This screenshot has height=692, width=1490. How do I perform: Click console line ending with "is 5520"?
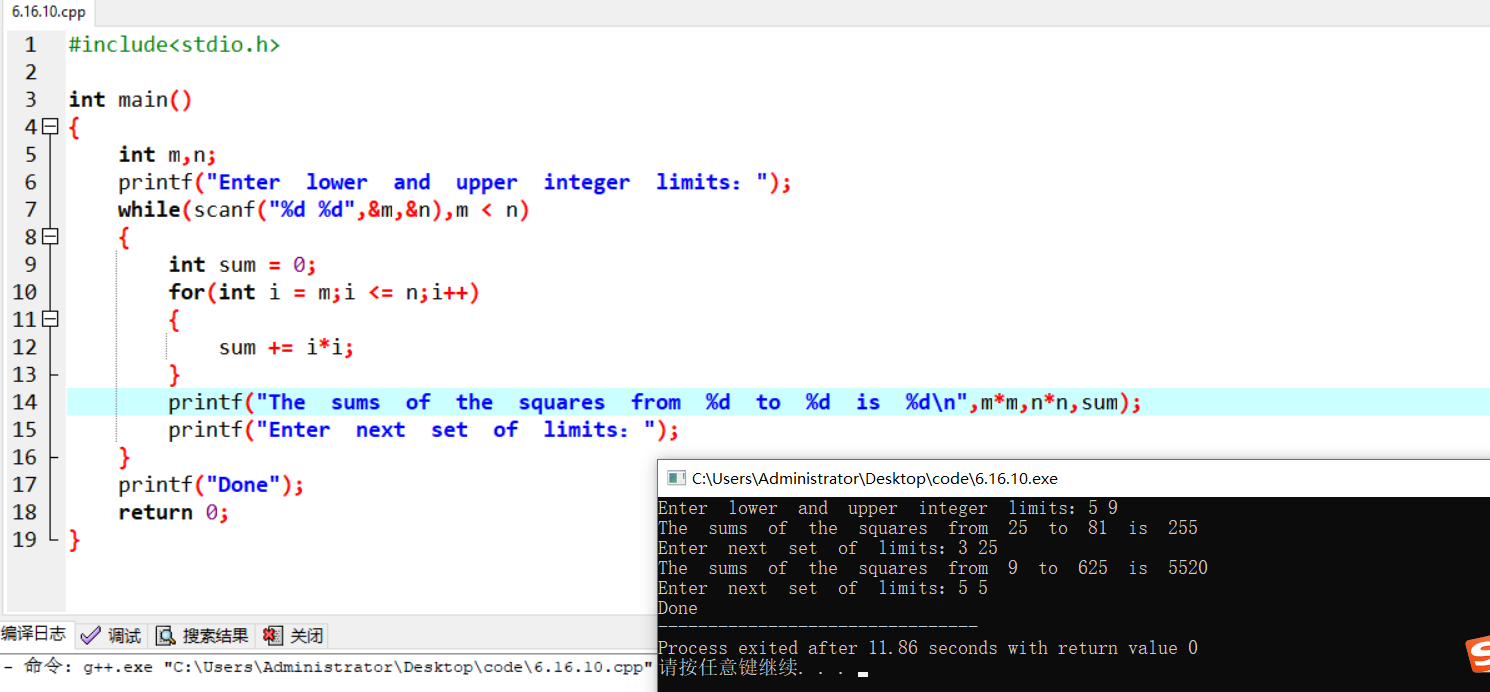(x=933, y=568)
